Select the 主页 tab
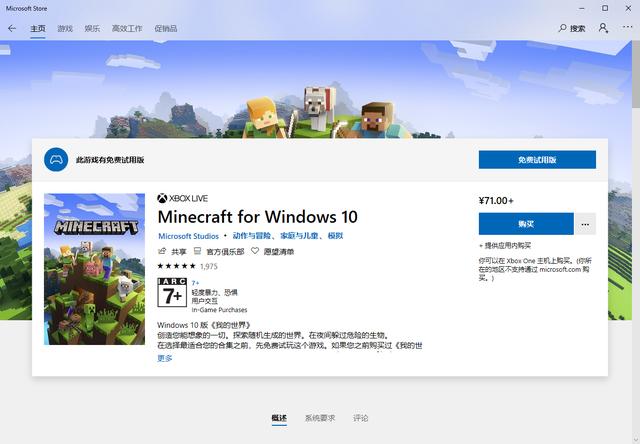The height and width of the screenshot is (444, 640). (38, 29)
